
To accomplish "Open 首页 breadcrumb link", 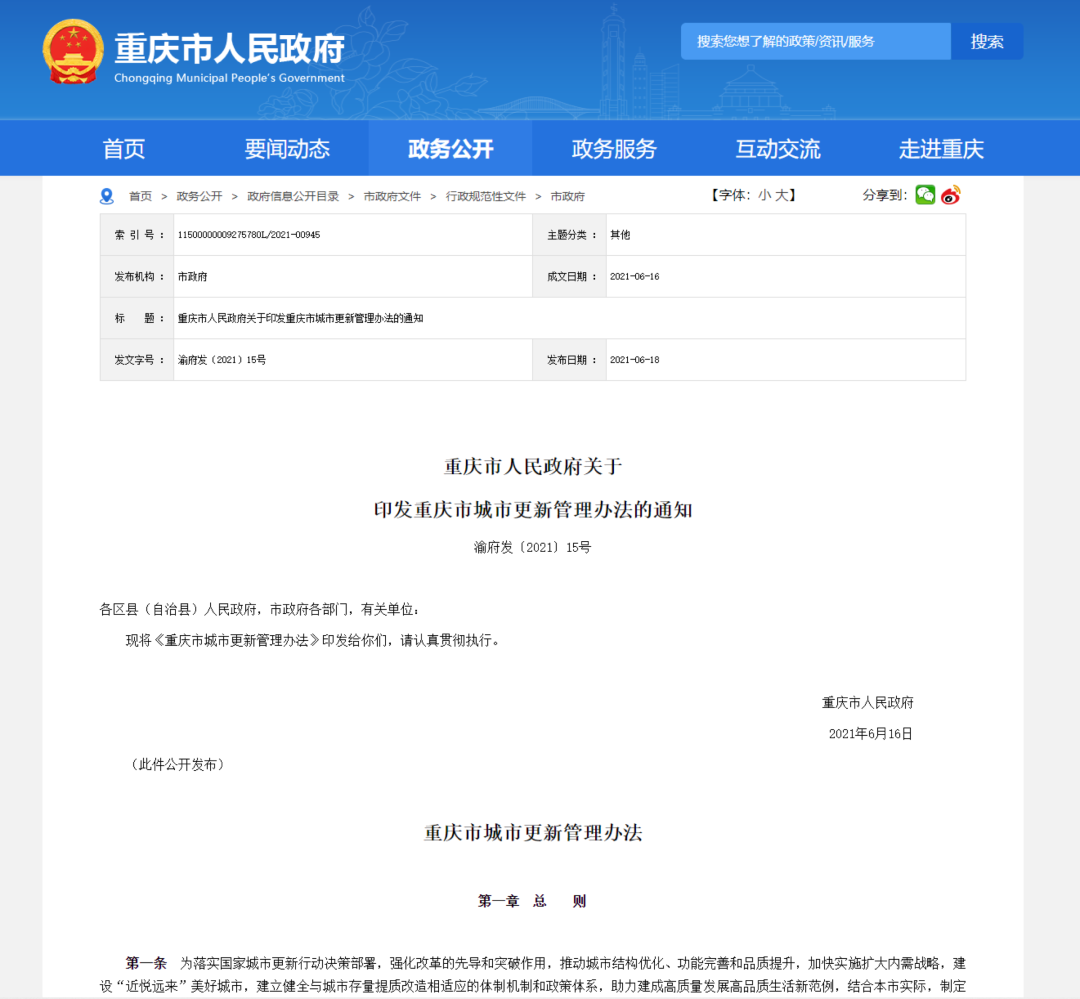I will click(x=140, y=196).
